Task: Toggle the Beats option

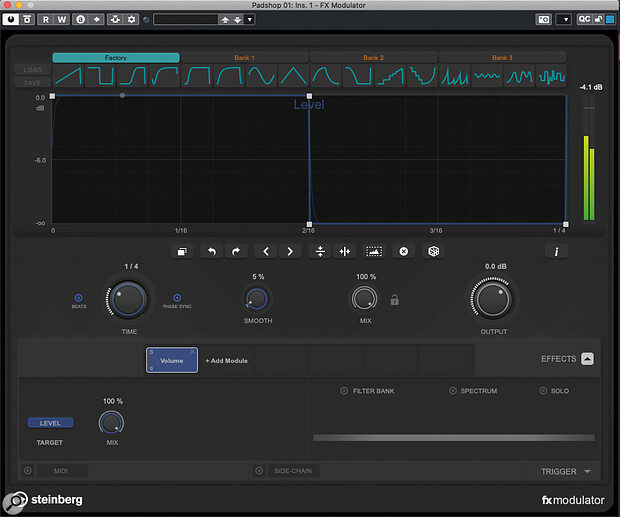Action: (x=79, y=298)
